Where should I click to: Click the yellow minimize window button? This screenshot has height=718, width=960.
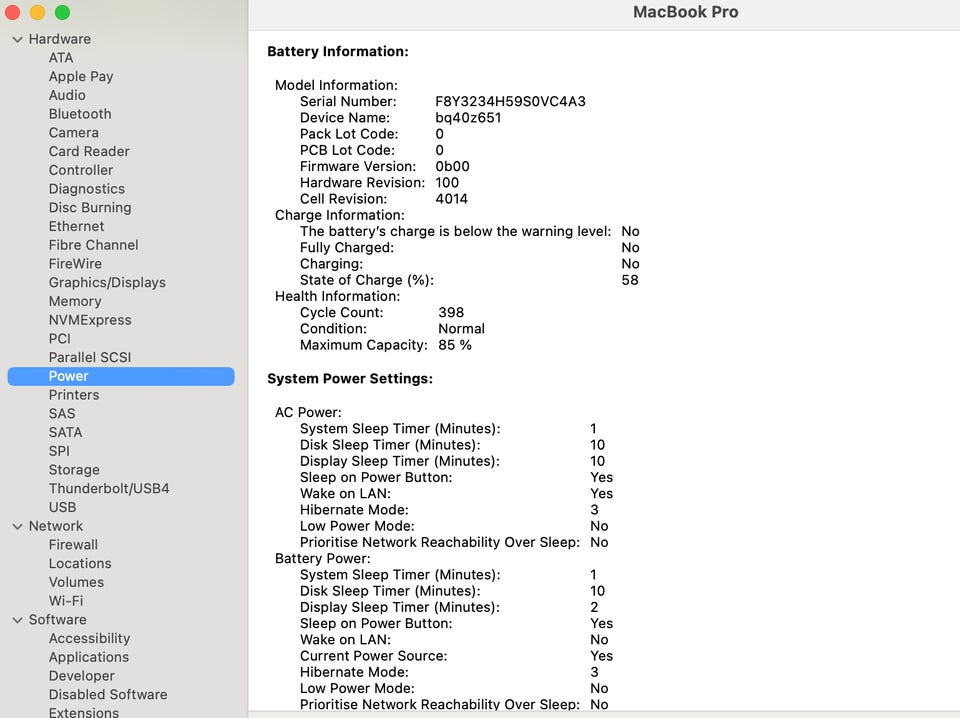(37, 12)
